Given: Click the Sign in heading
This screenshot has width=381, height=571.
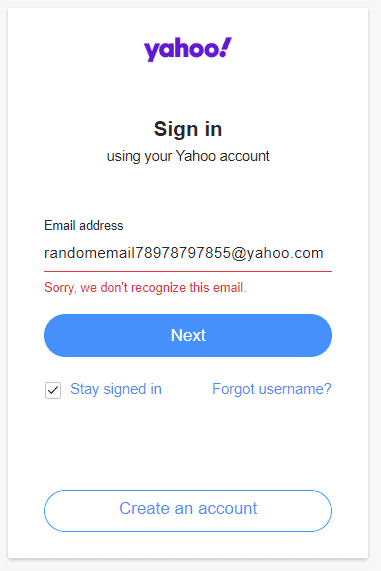Looking at the screenshot, I should click(x=188, y=129).
